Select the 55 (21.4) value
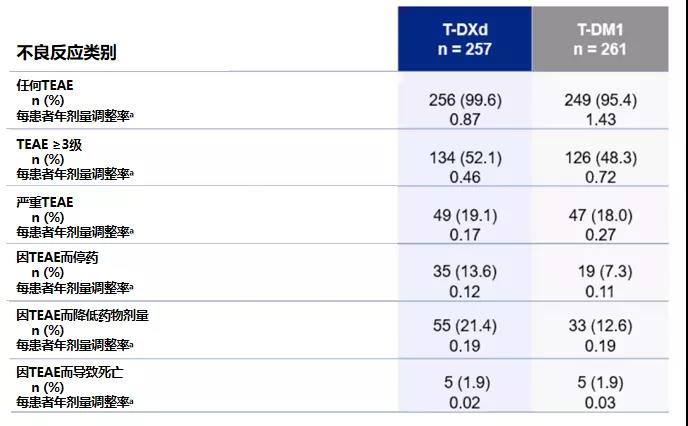 click(x=462, y=329)
